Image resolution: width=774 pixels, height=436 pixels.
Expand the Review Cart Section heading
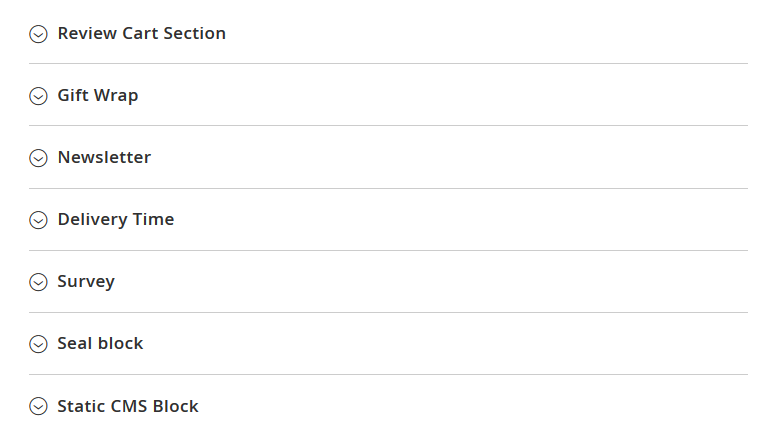pos(141,33)
